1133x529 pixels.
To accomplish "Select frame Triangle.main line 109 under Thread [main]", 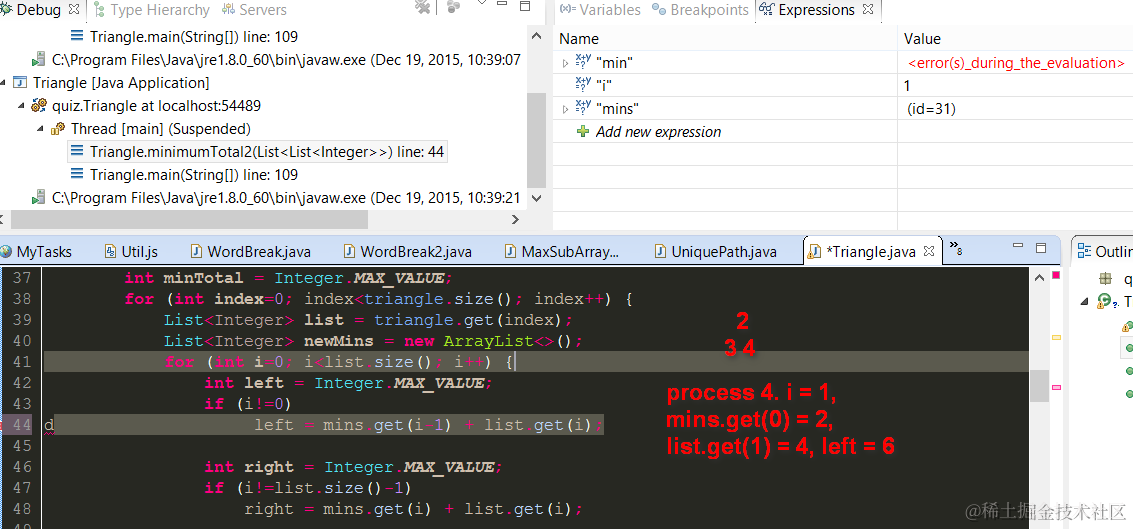I will pyautogui.click(x=194, y=175).
